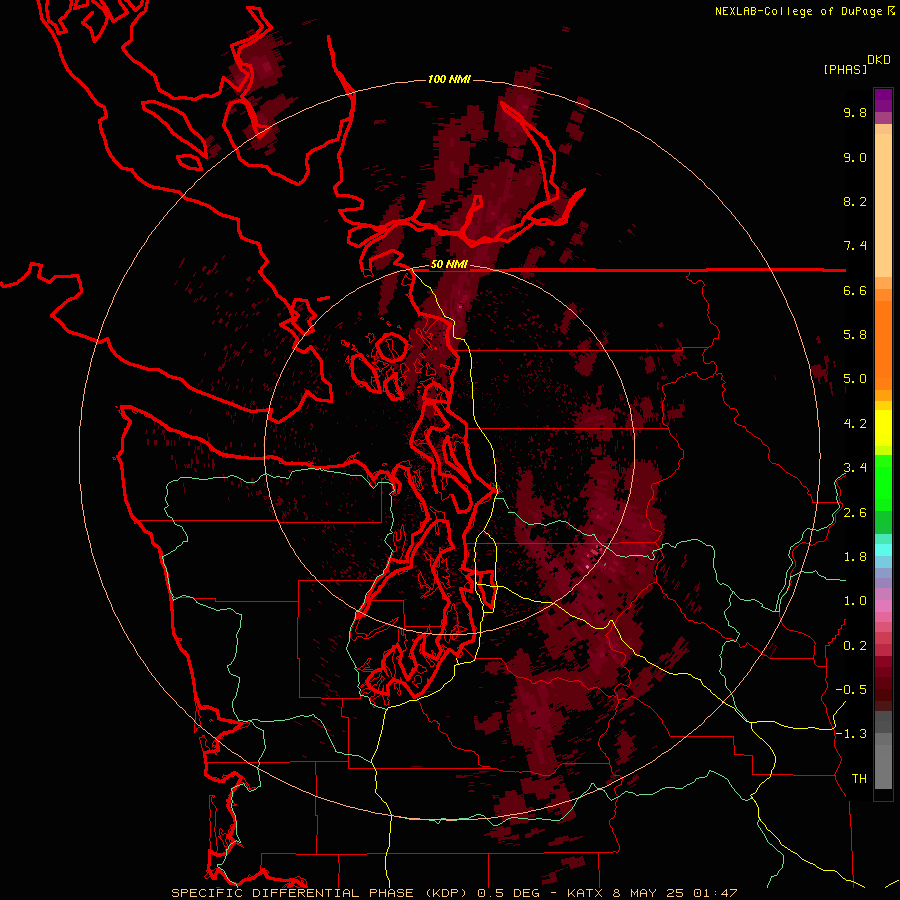Select the 1.8 scale value
The width and height of the screenshot is (900, 900).
tap(855, 557)
